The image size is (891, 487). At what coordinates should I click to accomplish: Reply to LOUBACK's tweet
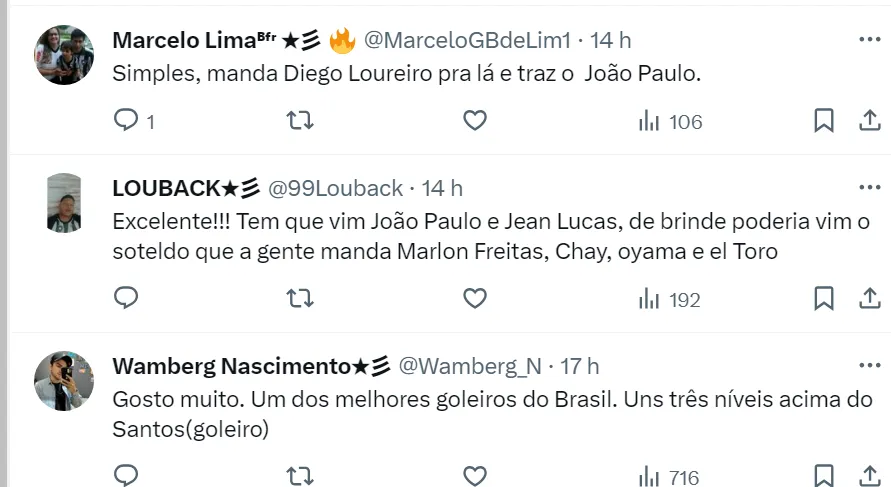[127, 298]
